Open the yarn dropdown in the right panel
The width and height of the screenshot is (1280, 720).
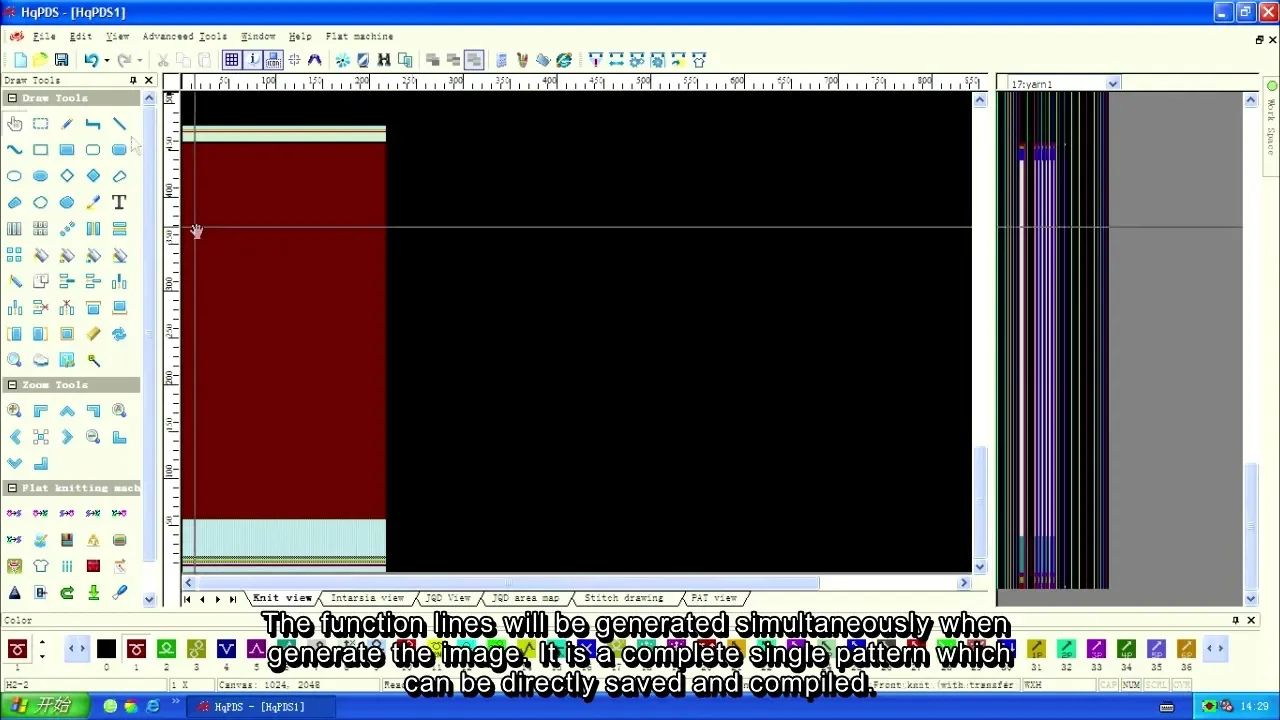(1112, 84)
